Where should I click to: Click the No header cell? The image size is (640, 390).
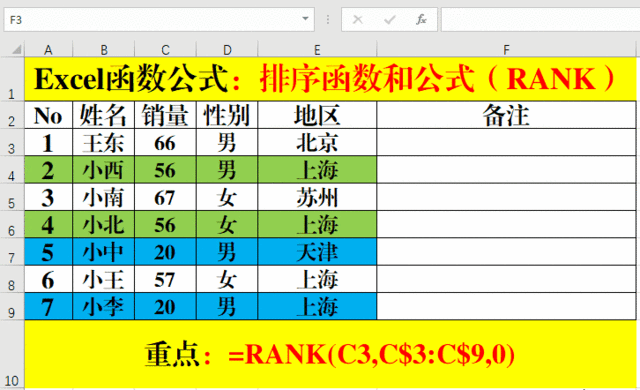(x=49, y=115)
